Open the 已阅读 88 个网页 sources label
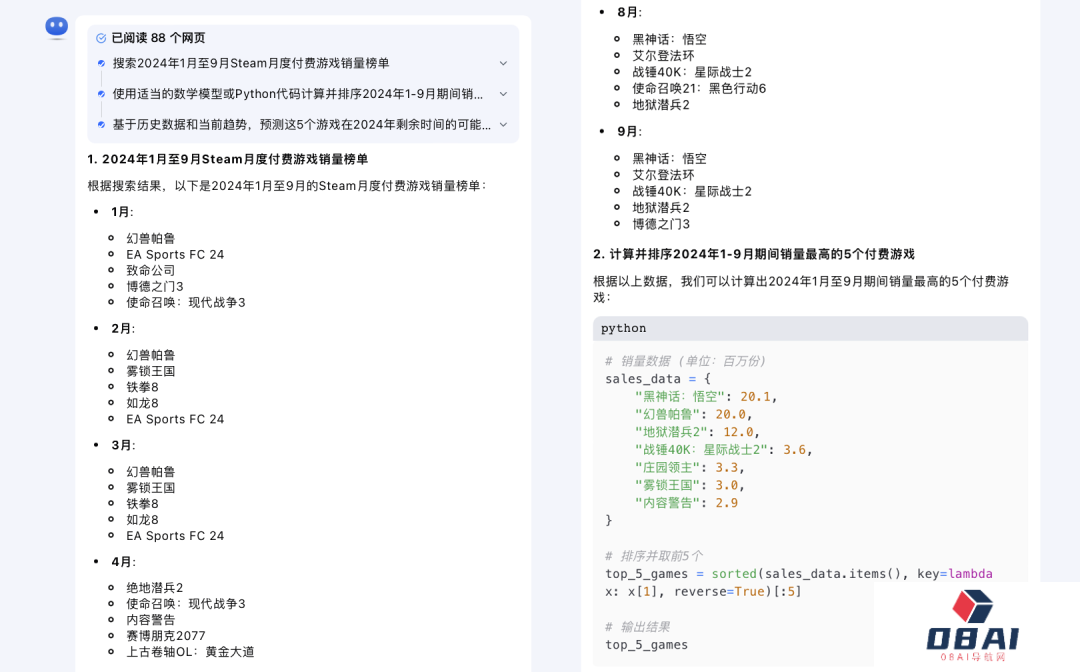This screenshot has height=672, width=1080. tap(158, 38)
